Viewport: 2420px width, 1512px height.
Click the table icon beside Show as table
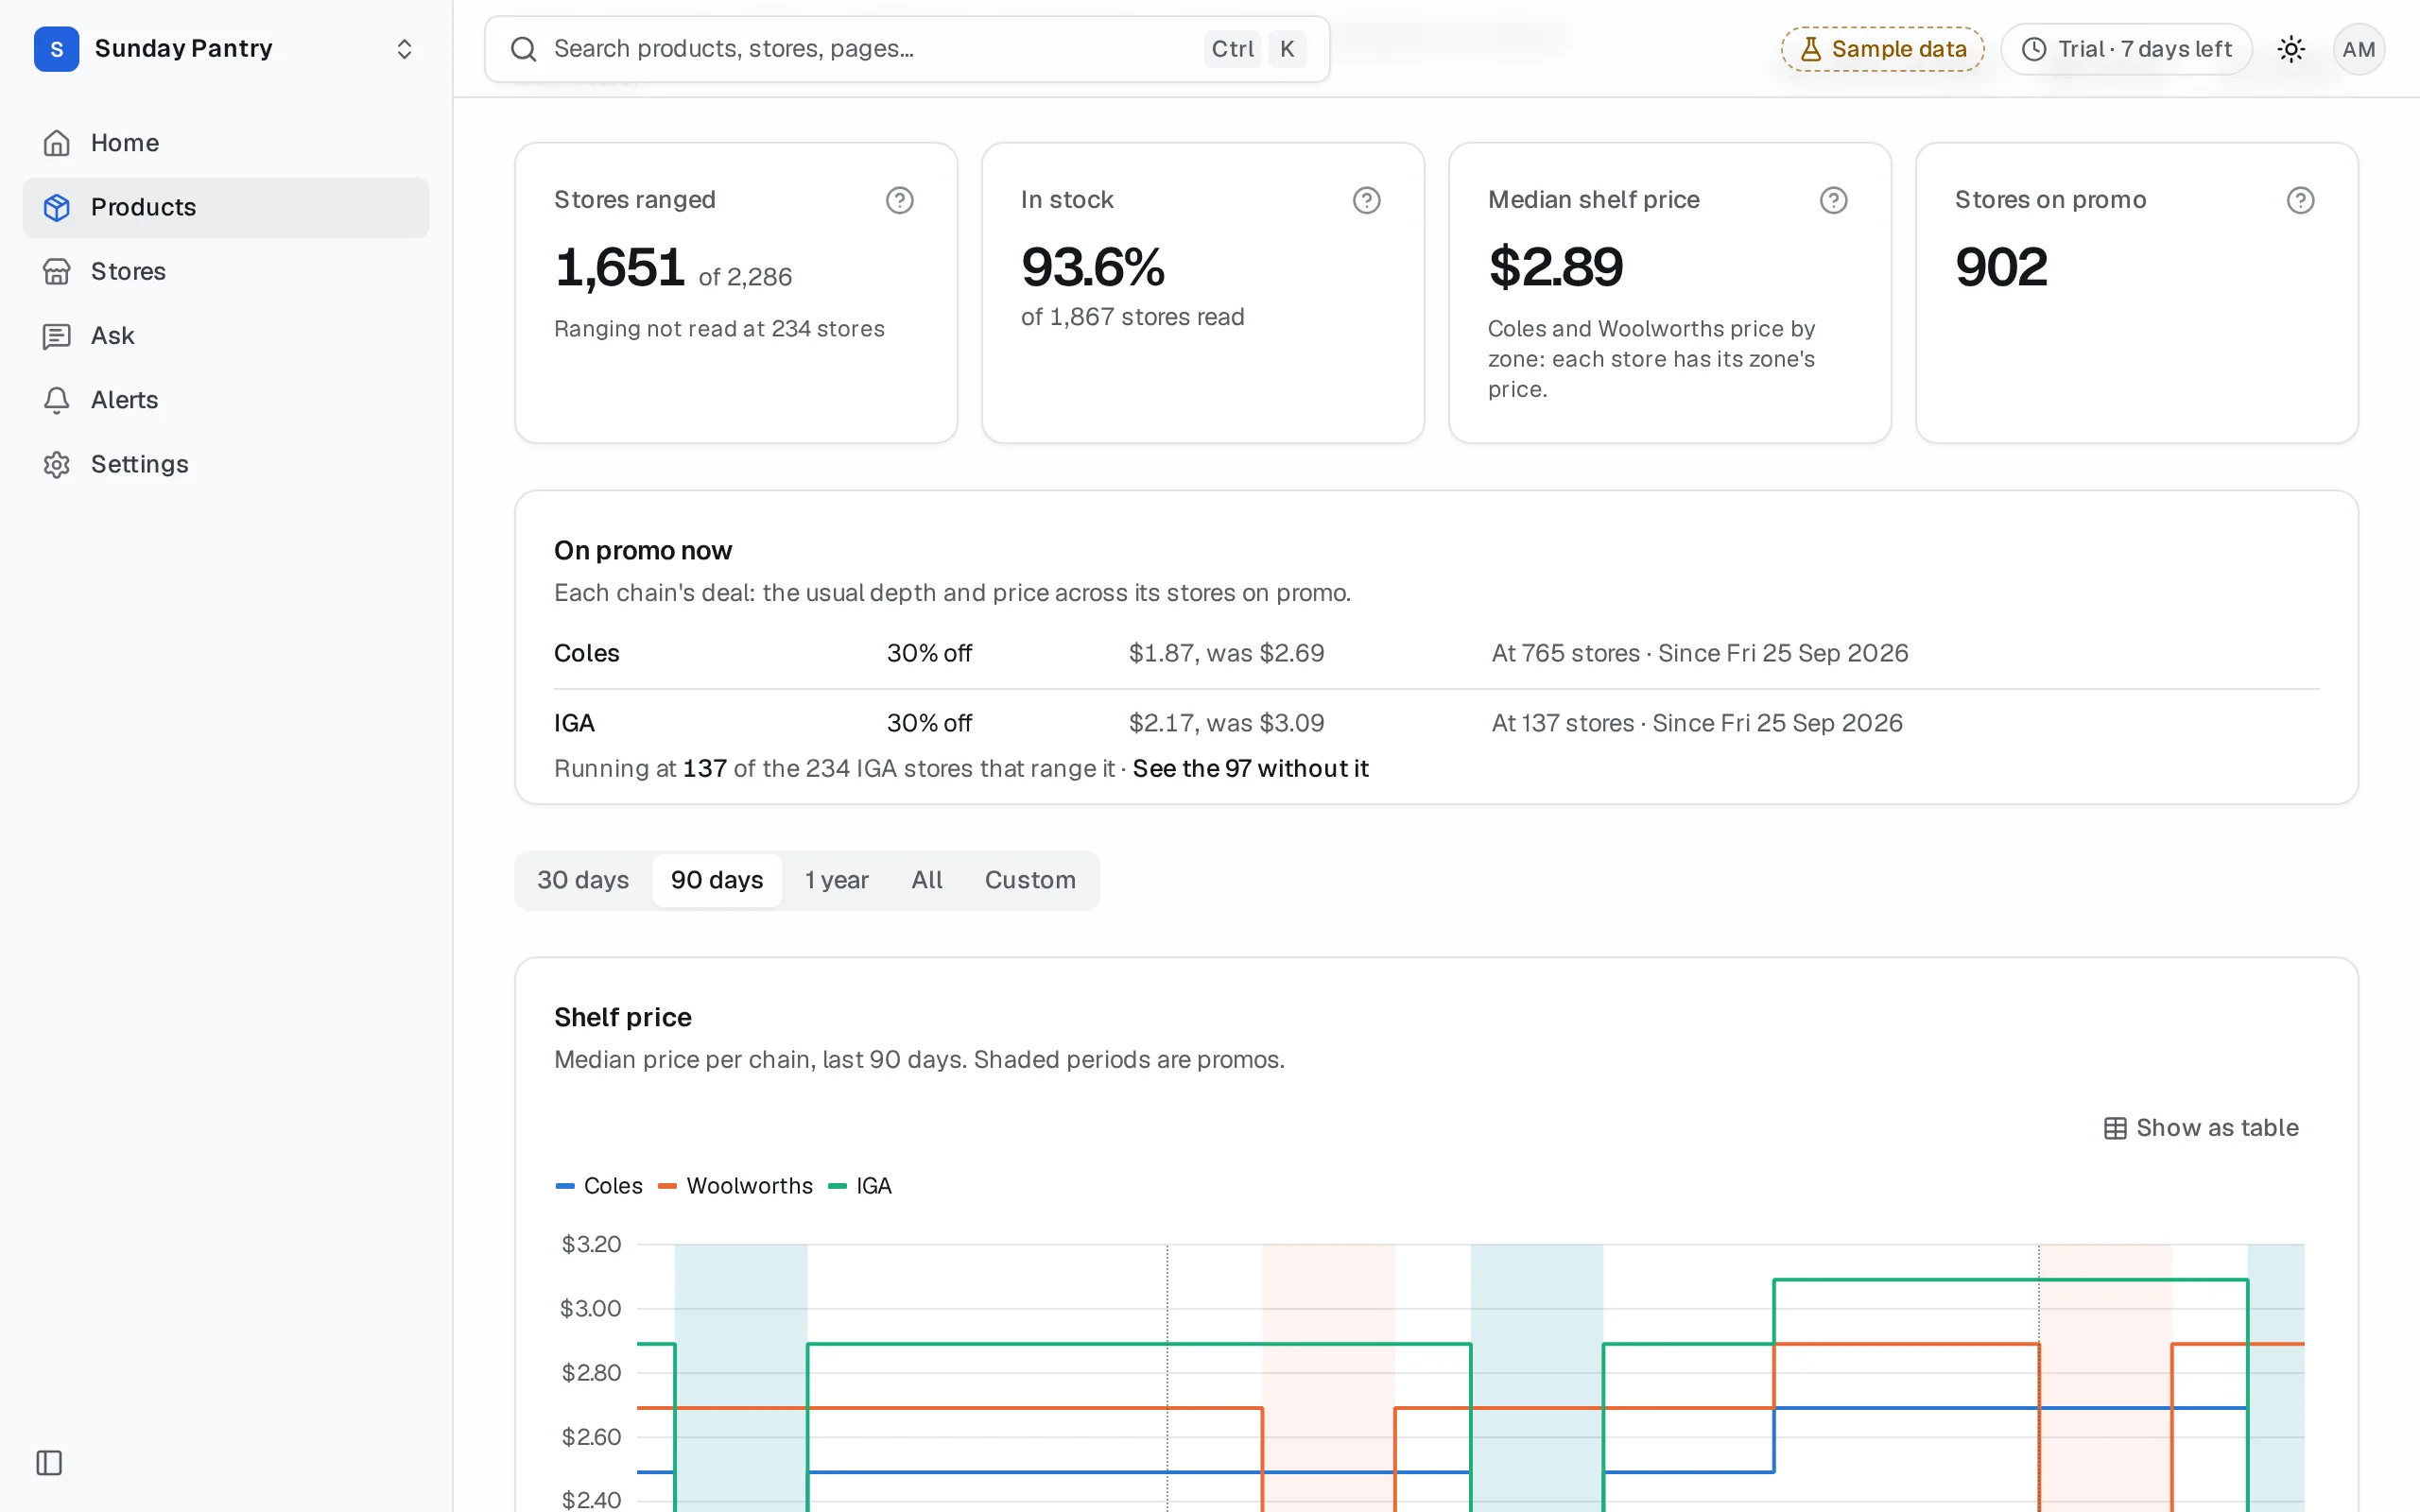click(x=2115, y=1128)
